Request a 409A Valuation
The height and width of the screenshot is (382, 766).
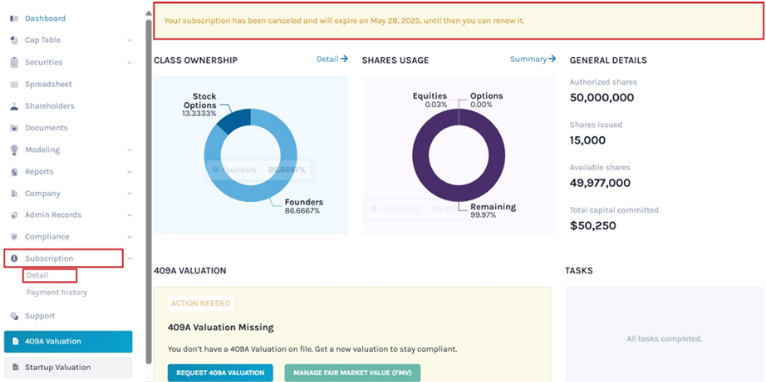pos(220,373)
